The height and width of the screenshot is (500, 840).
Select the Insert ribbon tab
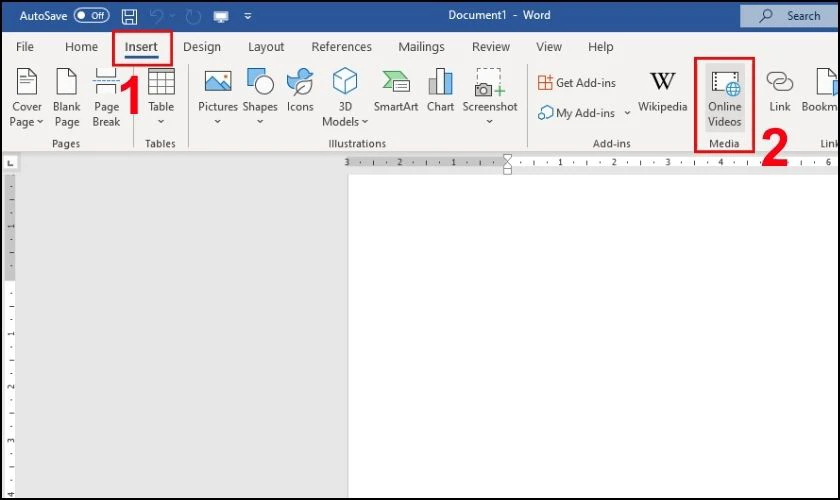tap(141, 47)
